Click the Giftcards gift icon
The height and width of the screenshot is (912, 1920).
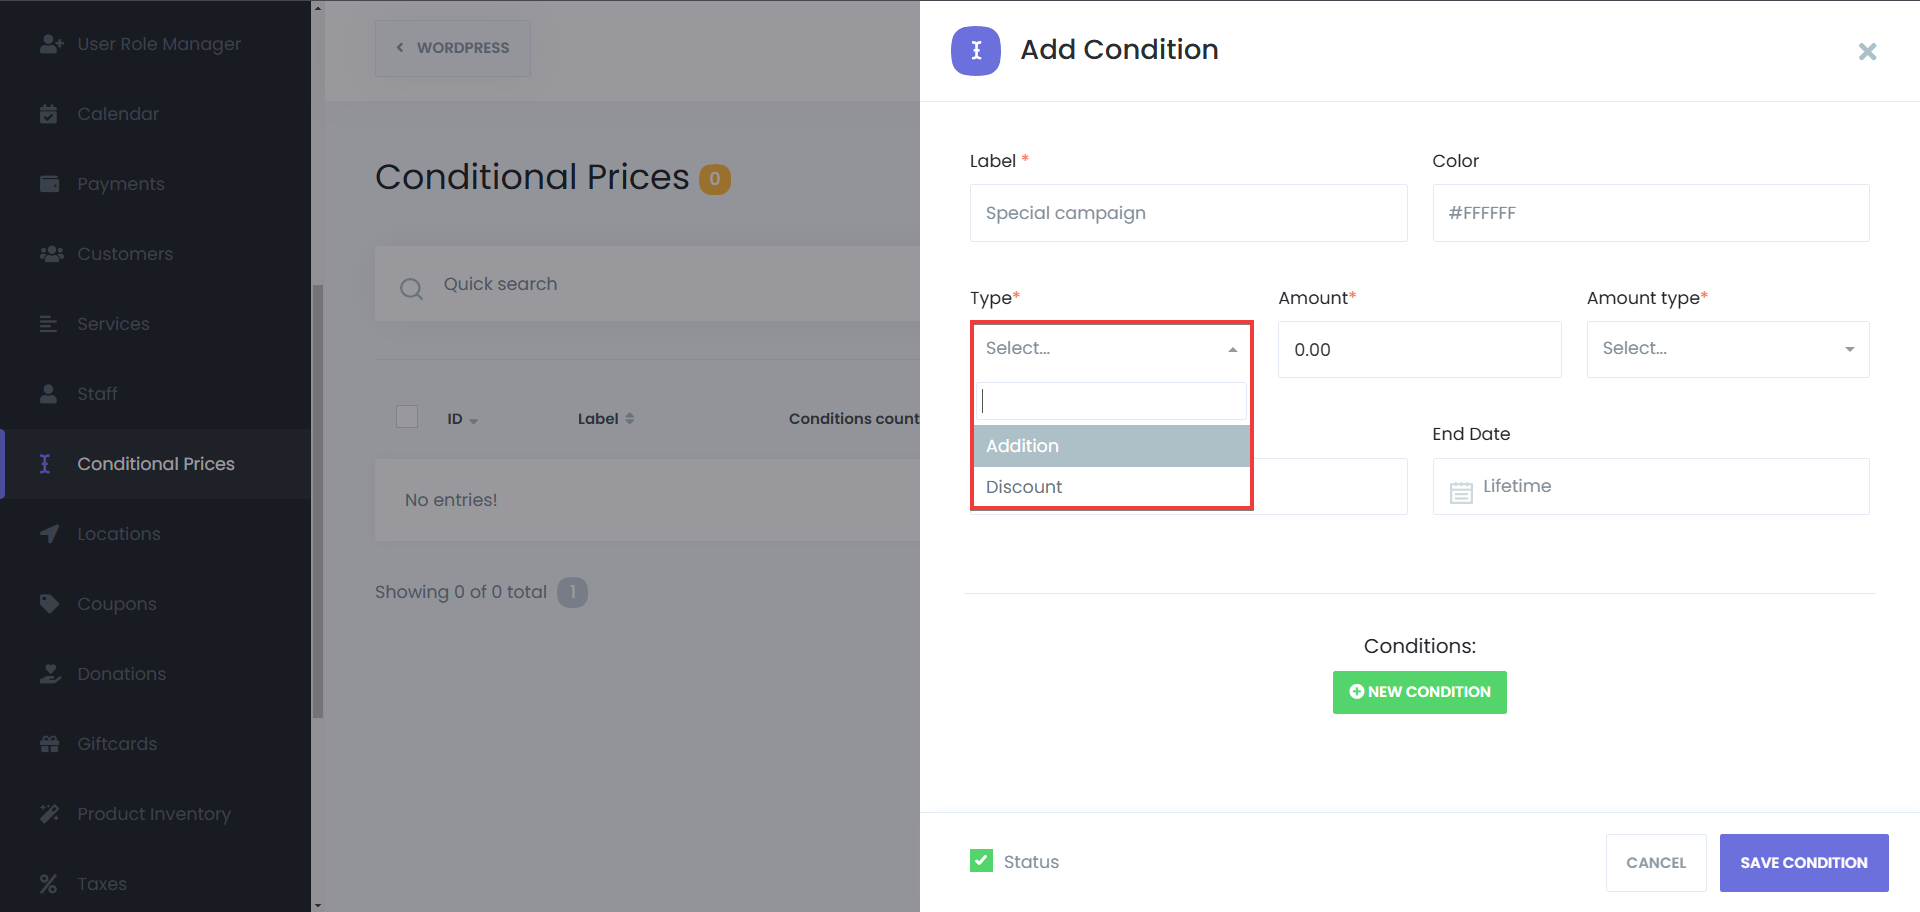[x=49, y=744]
